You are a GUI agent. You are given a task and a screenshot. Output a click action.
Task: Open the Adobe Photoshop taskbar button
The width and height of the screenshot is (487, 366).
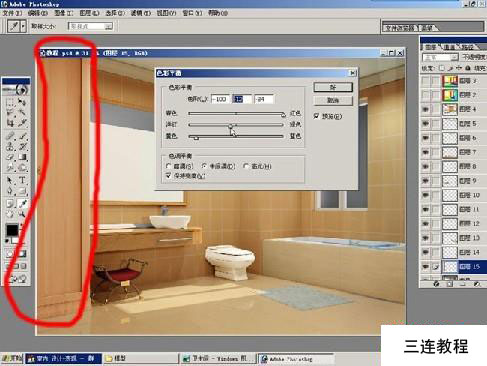pyautogui.click(x=296, y=359)
